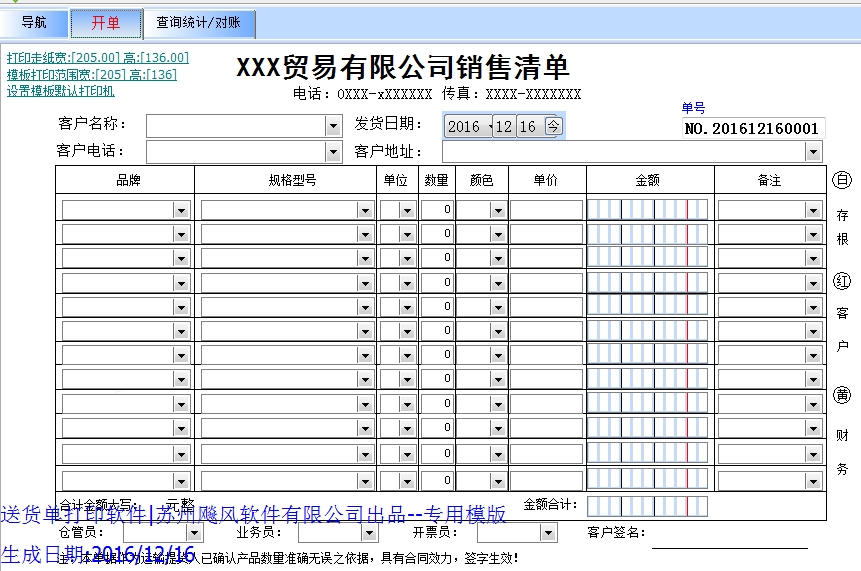Open tenth row 单位 dropdown
The image size is (861, 571).
407,428
